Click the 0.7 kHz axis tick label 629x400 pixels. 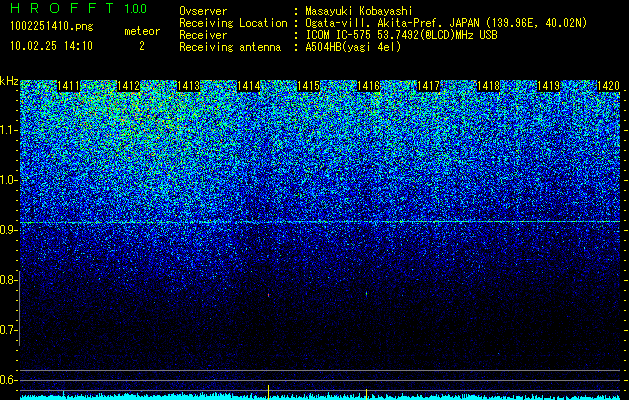[x=9, y=330]
